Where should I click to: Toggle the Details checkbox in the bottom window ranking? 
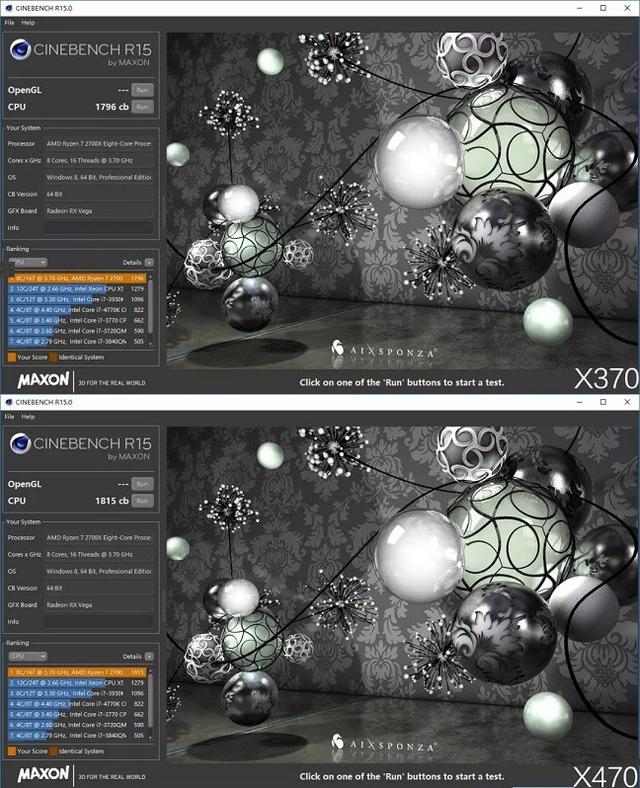[149, 656]
